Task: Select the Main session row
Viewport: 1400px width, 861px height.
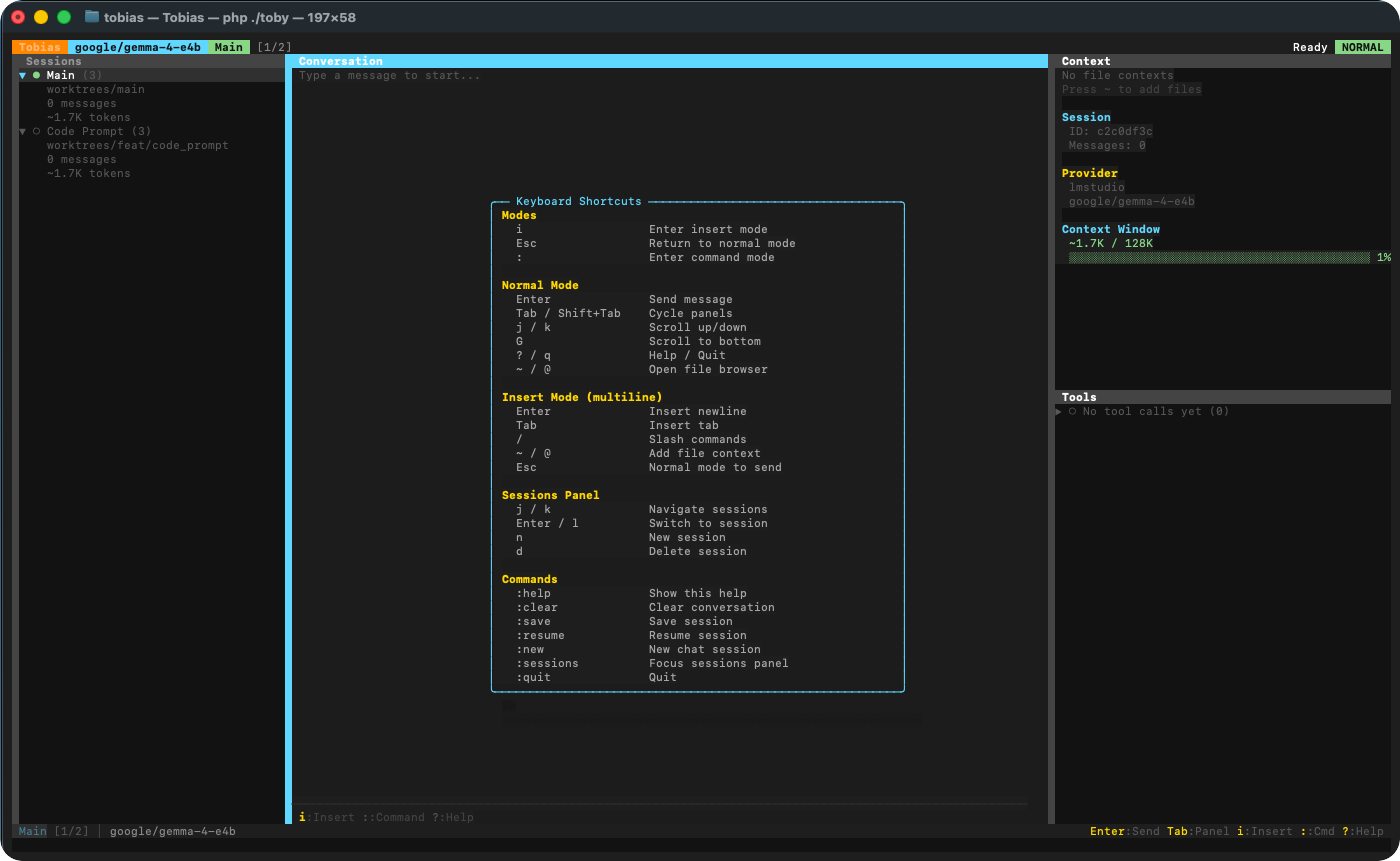Action: [152, 75]
